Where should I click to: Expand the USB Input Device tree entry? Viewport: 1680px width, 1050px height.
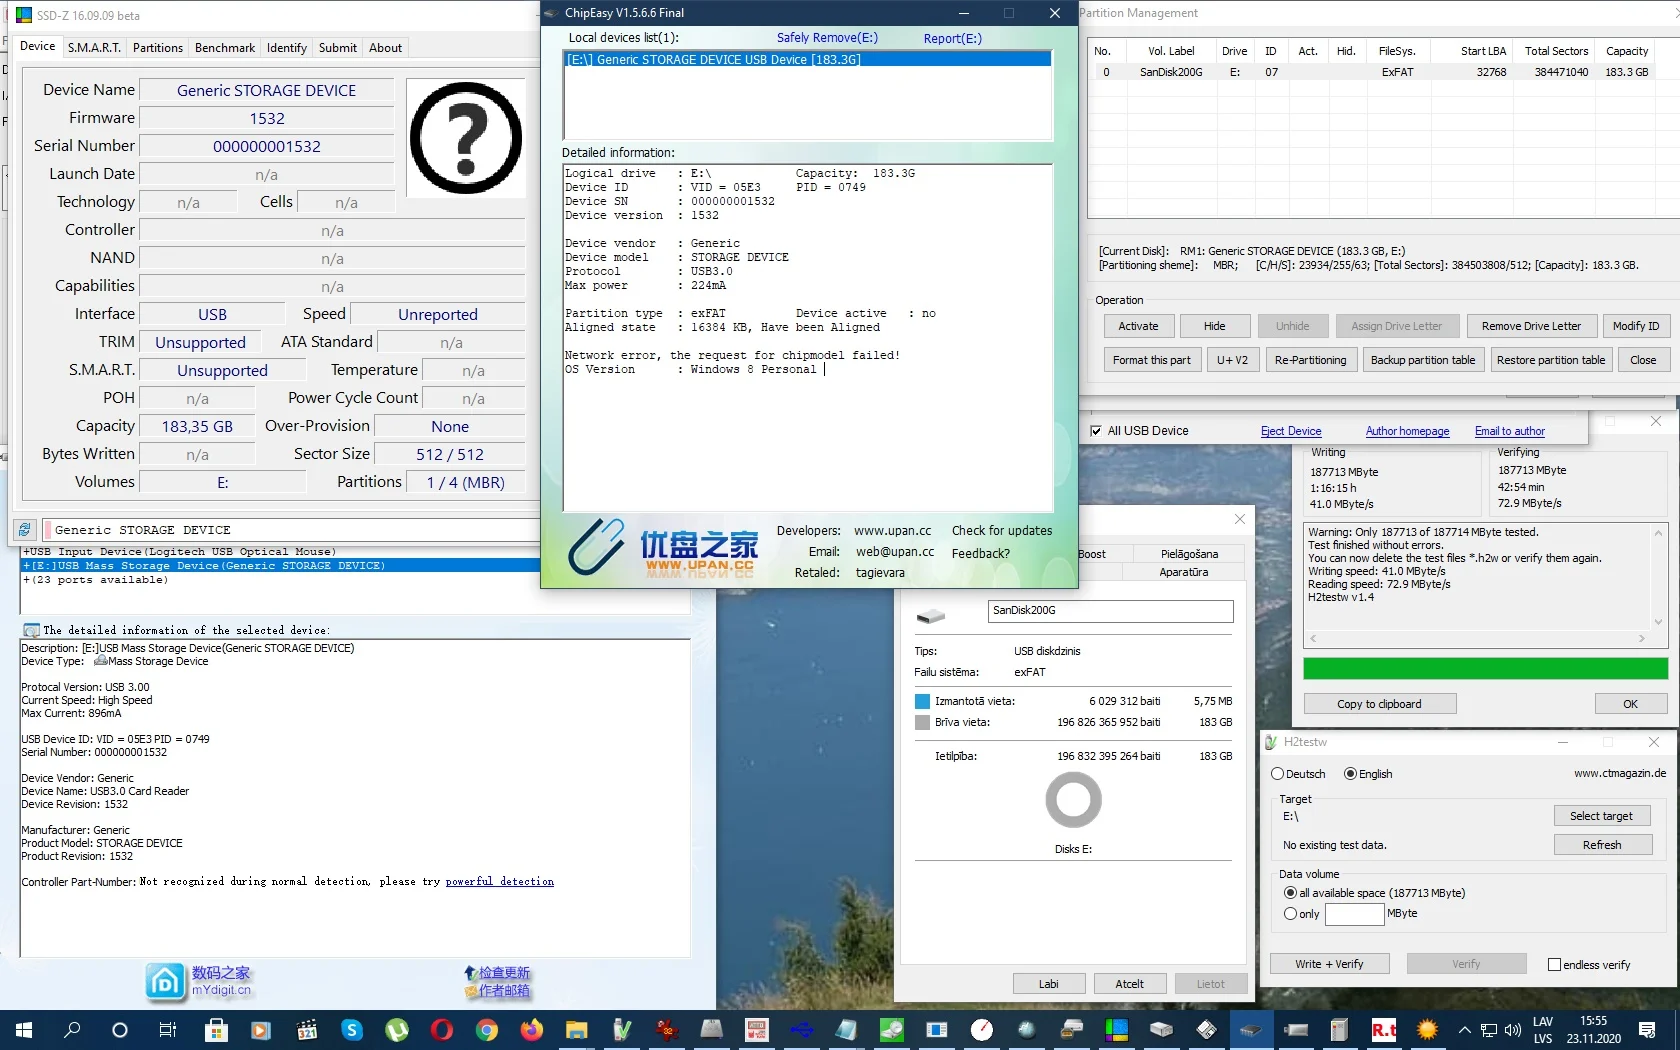[26, 552]
